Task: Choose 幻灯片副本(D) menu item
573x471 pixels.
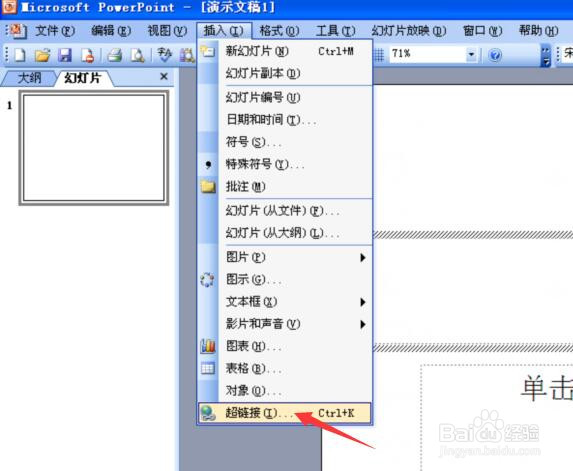Action: (x=285, y=73)
